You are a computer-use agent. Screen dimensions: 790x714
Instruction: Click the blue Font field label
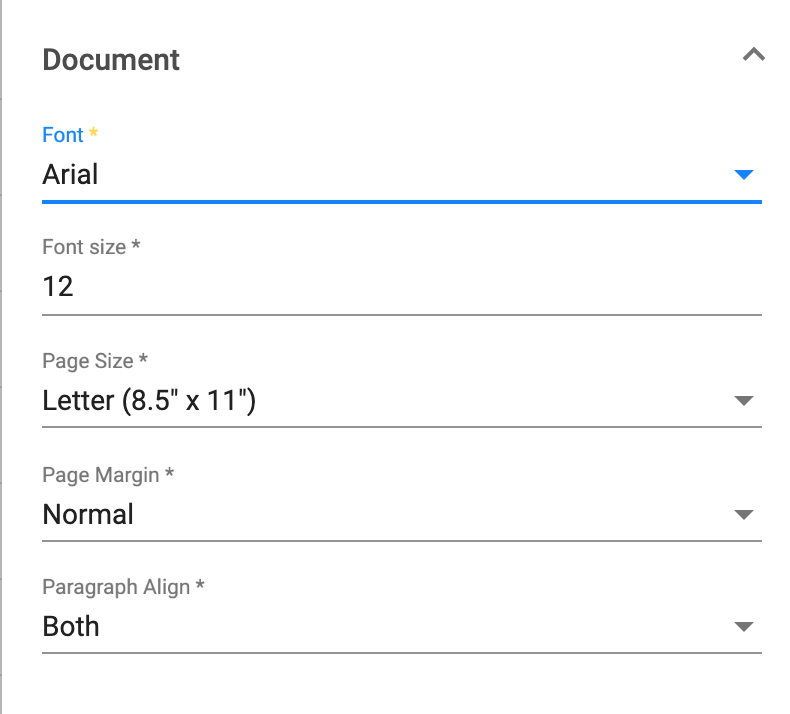click(x=62, y=135)
